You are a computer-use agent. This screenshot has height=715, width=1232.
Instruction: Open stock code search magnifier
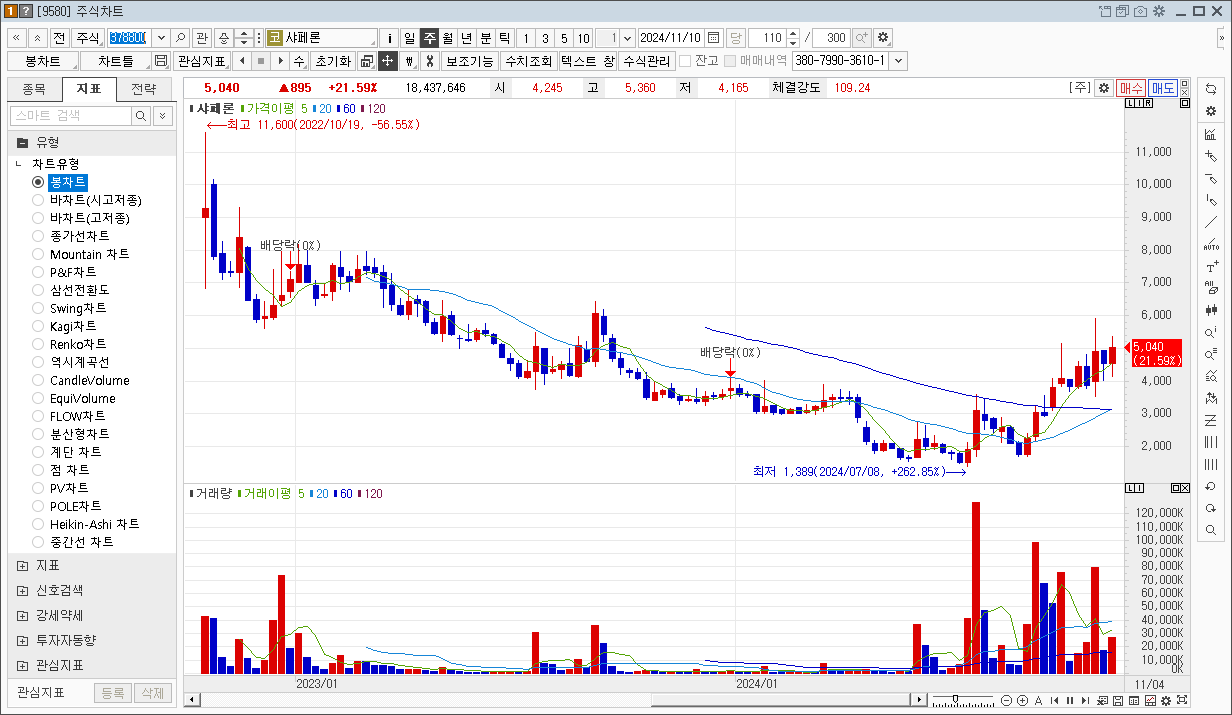click(x=181, y=38)
